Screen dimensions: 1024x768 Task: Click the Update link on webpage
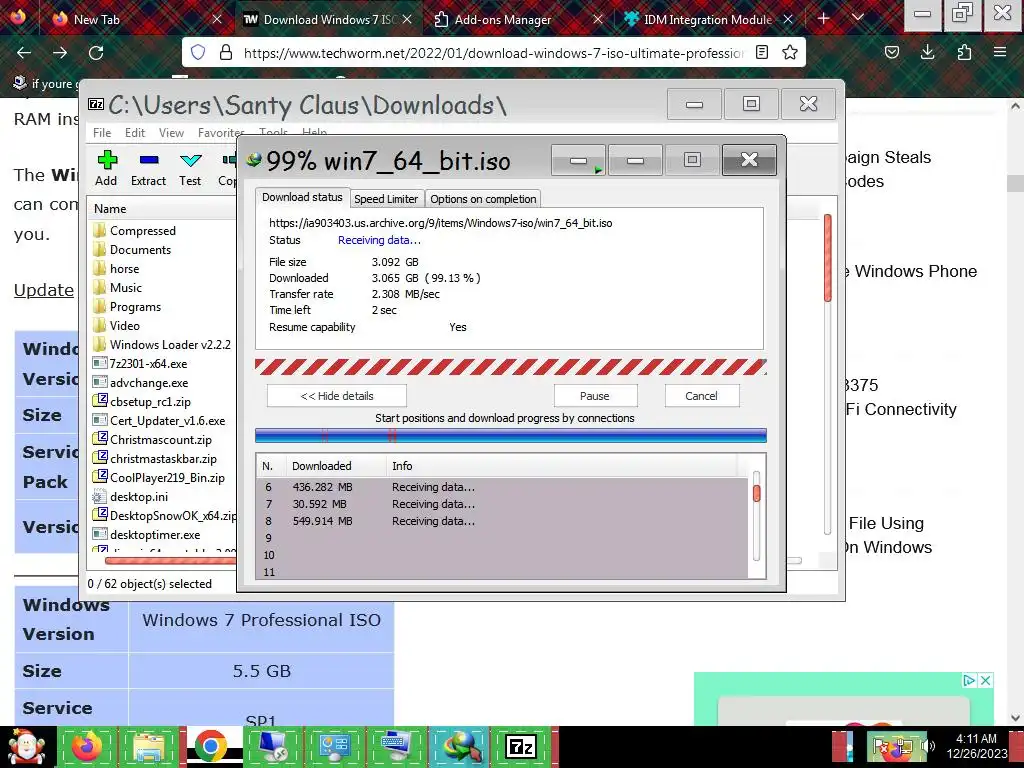click(x=44, y=290)
